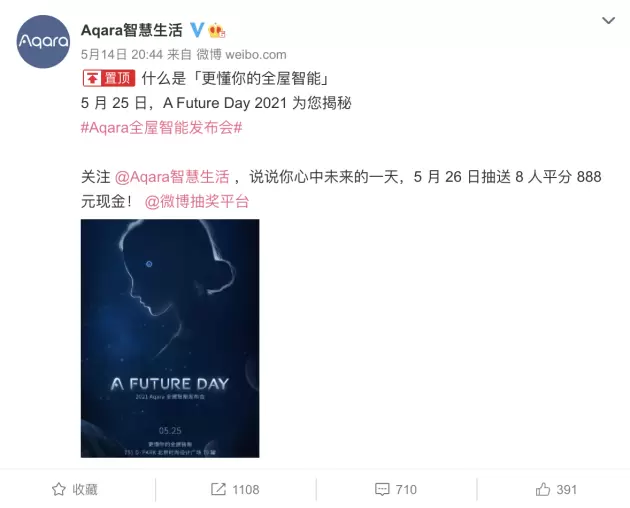630x508 pixels.
Task: Click the 微博 weibo.com source link
Action: pos(241,54)
